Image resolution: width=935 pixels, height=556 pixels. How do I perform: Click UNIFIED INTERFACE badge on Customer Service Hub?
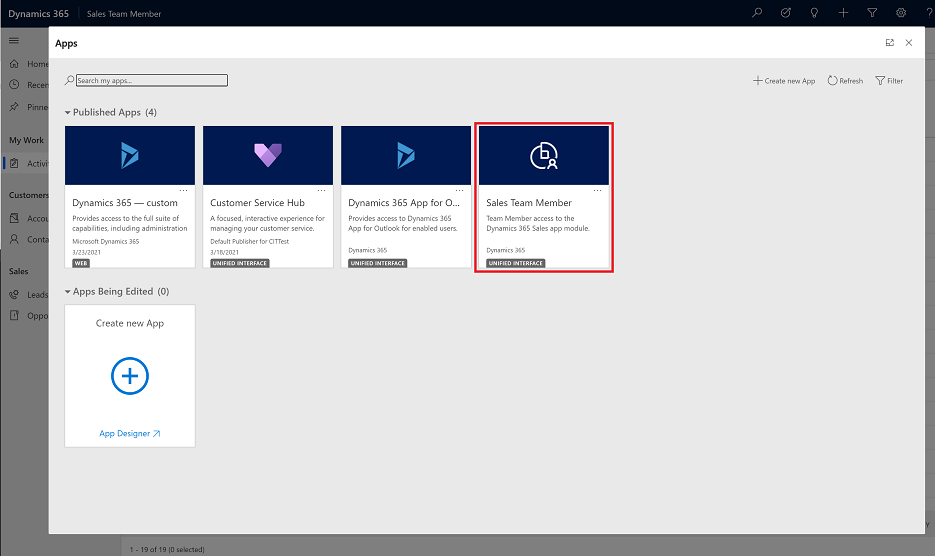click(240, 263)
